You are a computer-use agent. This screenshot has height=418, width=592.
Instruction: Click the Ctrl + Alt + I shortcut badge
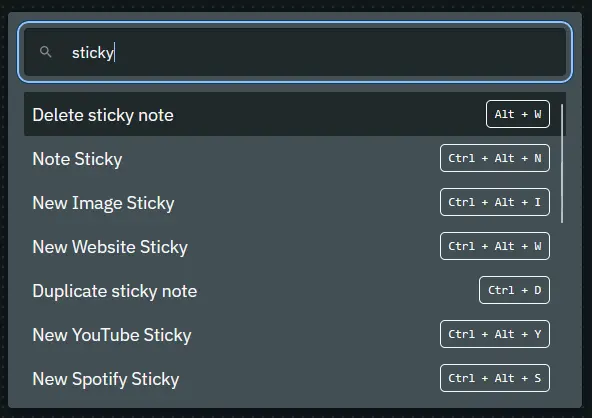[x=495, y=202]
